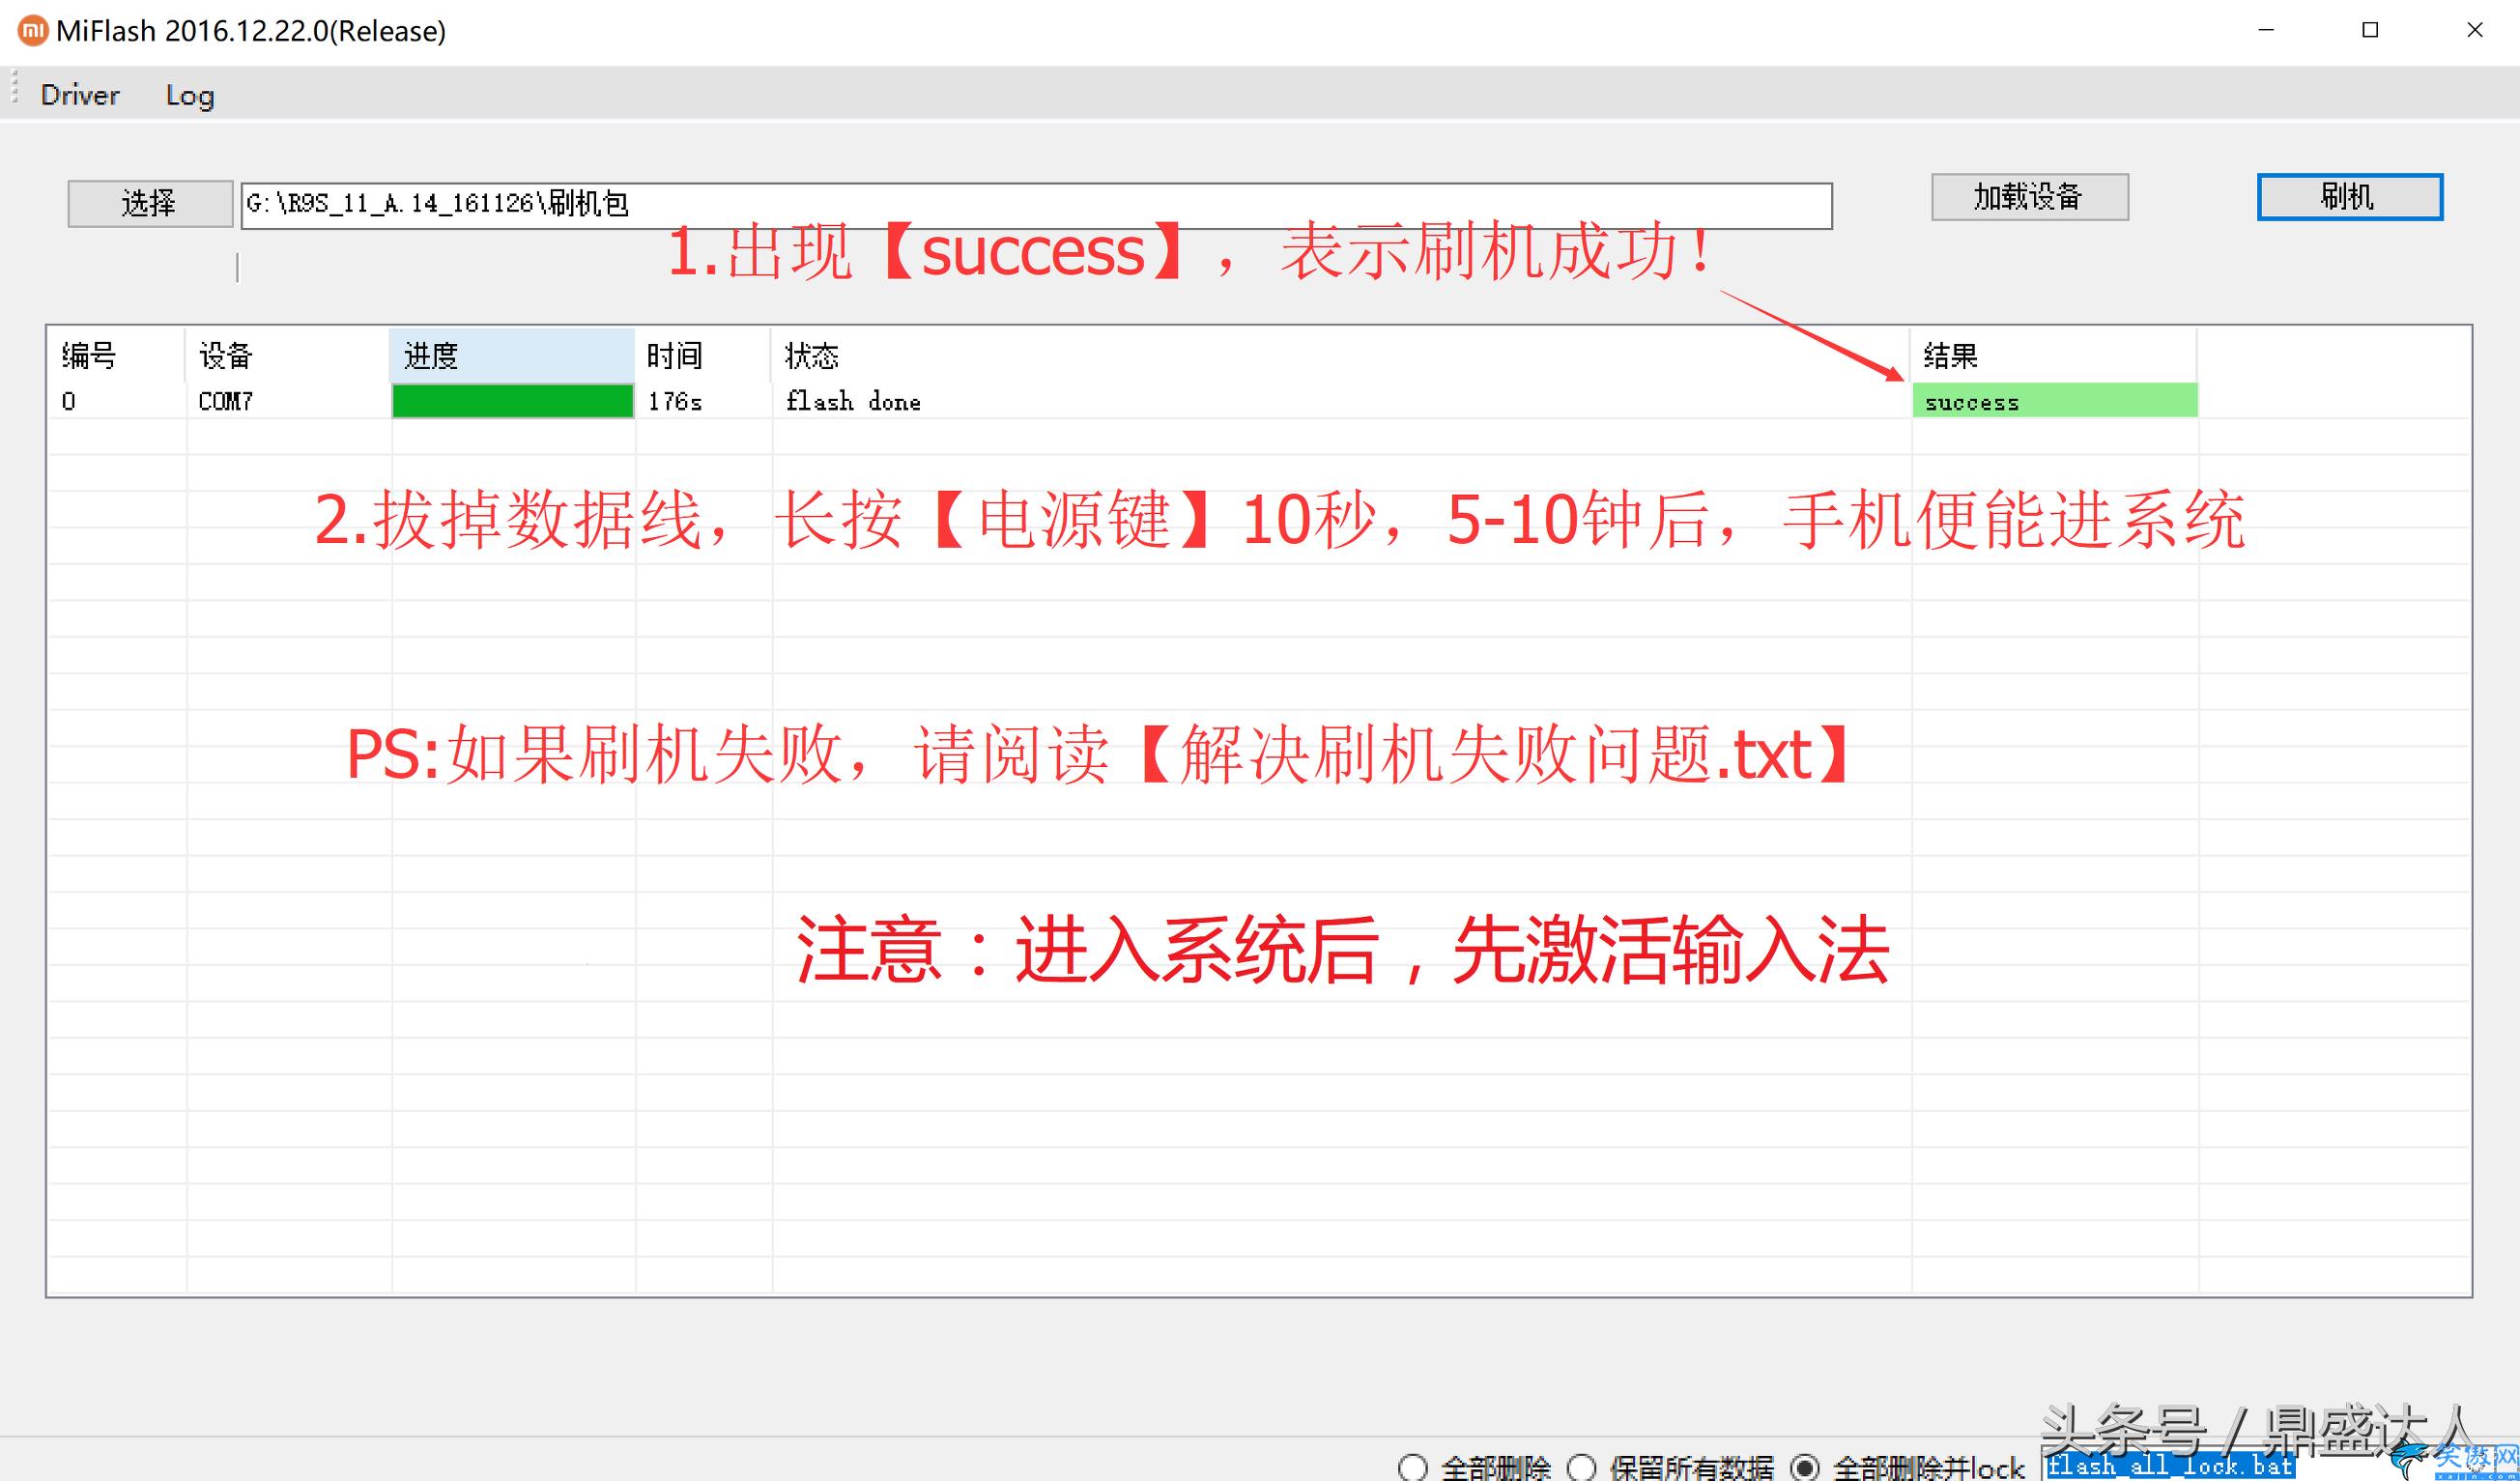Click the green progress bar of COM7

point(513,401)
